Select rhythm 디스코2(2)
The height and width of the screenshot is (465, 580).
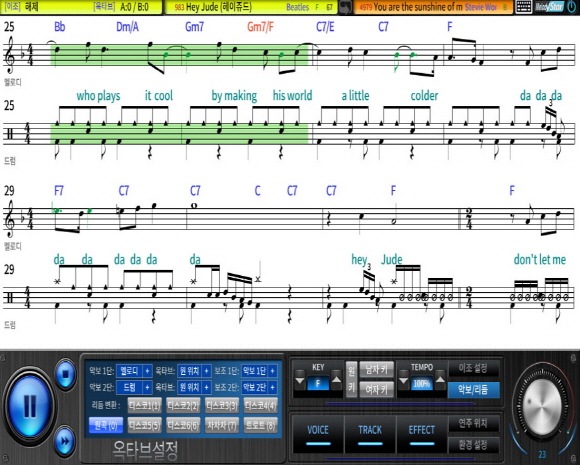(183, 406)
